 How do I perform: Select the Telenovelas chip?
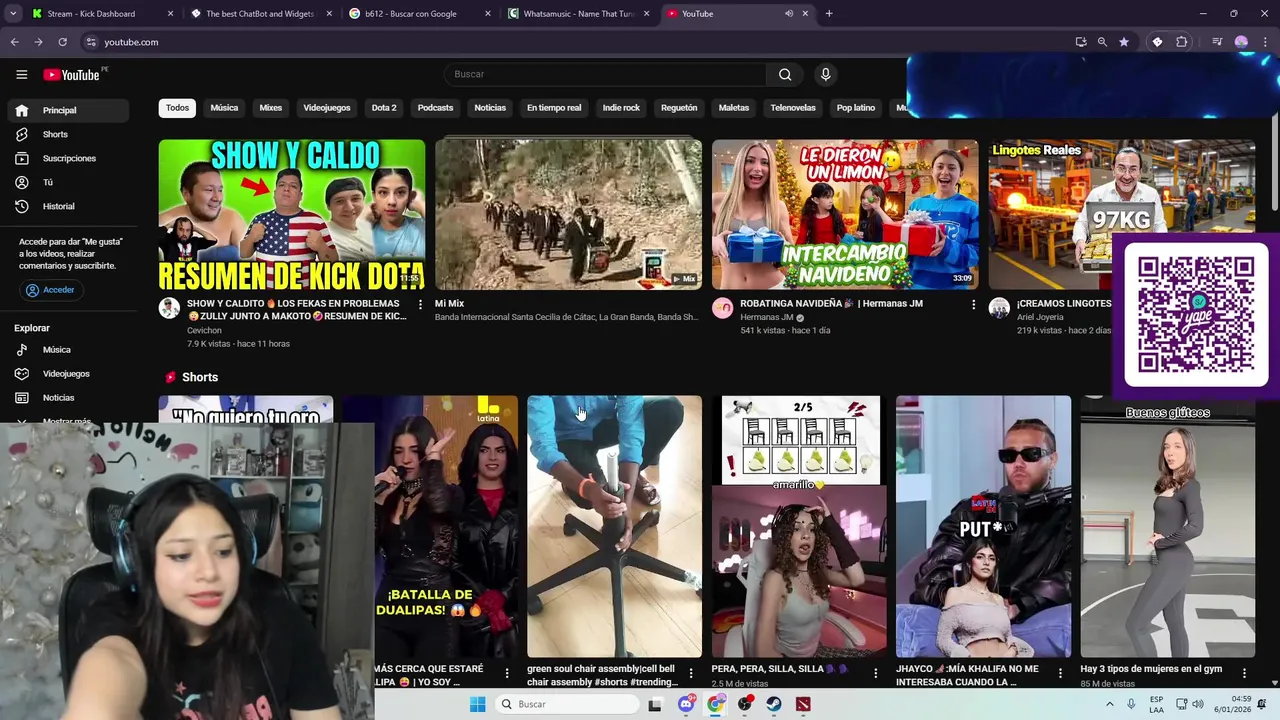793,108
